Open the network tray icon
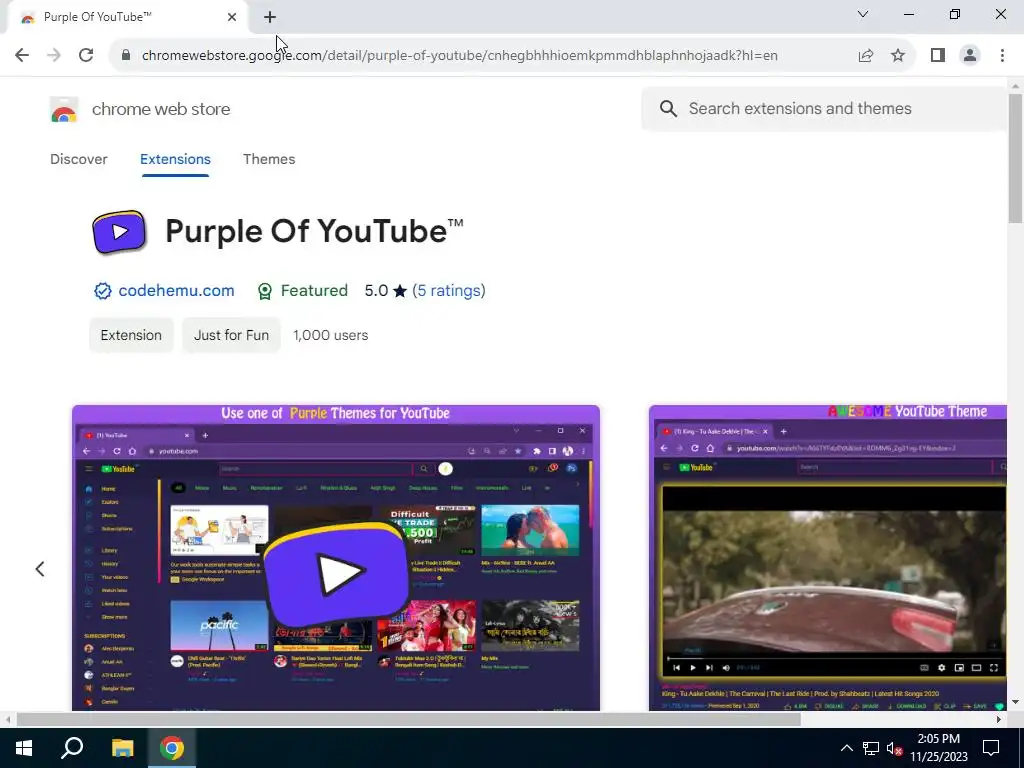The height and width of the screenshot is (768, 1024). [871, 748]
